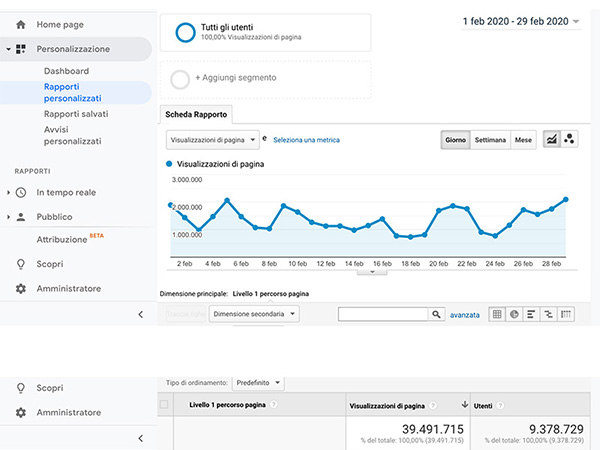Expand the In tempo reale section
The image size is (600, 450).
point(8,192)
